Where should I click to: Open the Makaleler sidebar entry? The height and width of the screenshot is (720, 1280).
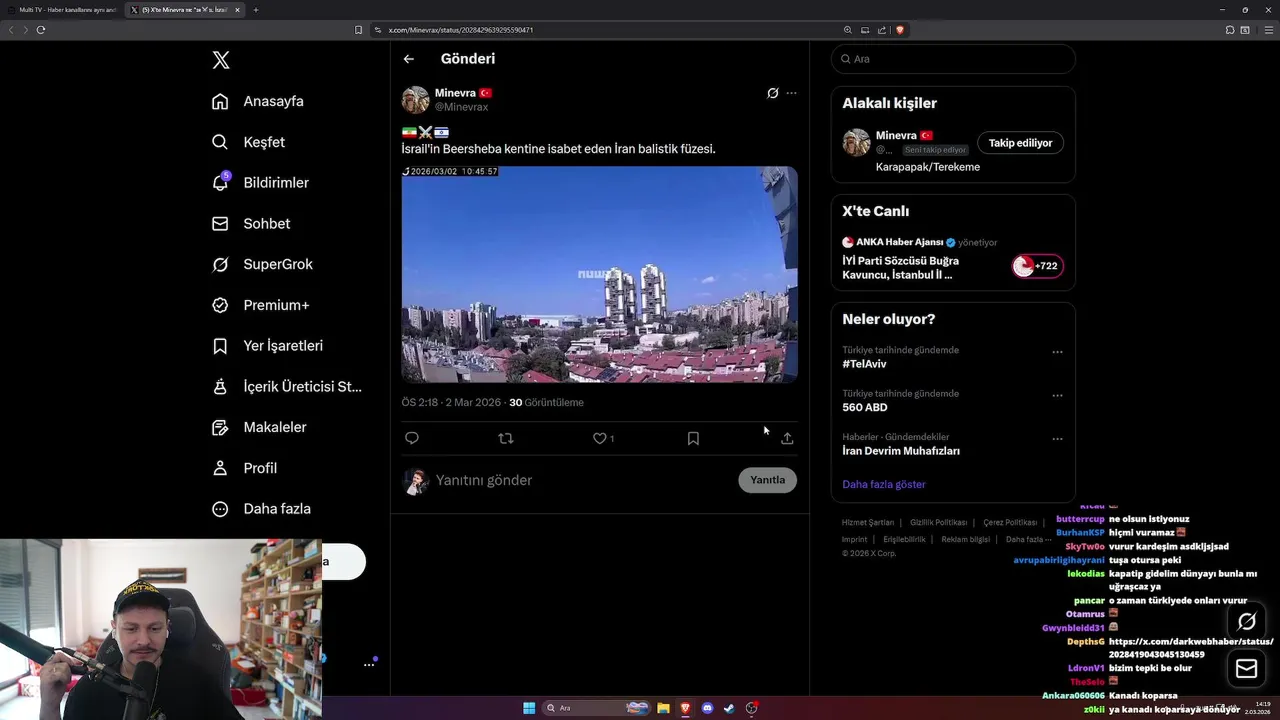260,427
